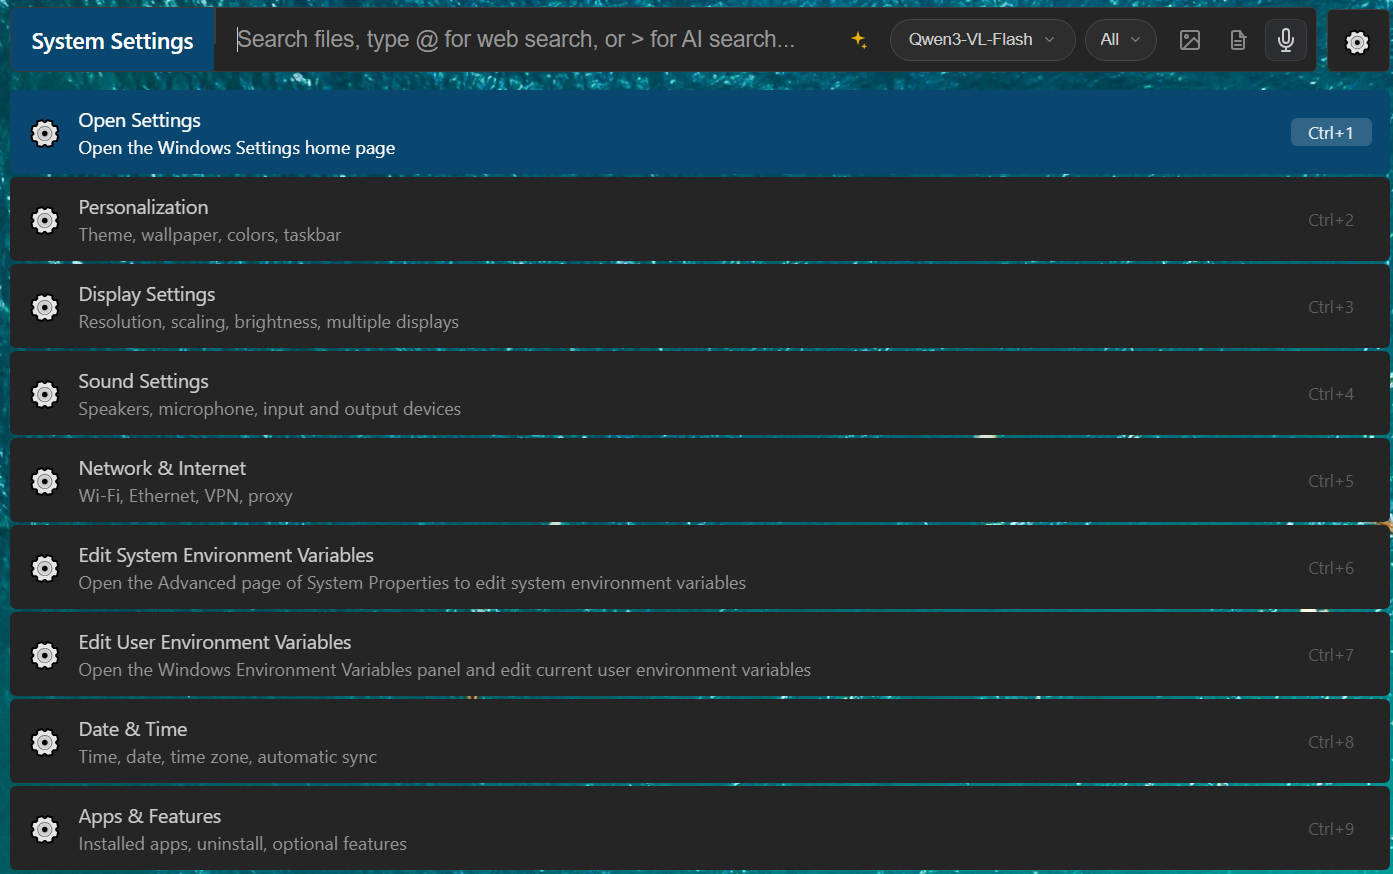Viewport: 1393px width, 874px height.
Task: Open launcher settings gear at top right
Action: click(x=1357, y=42)
